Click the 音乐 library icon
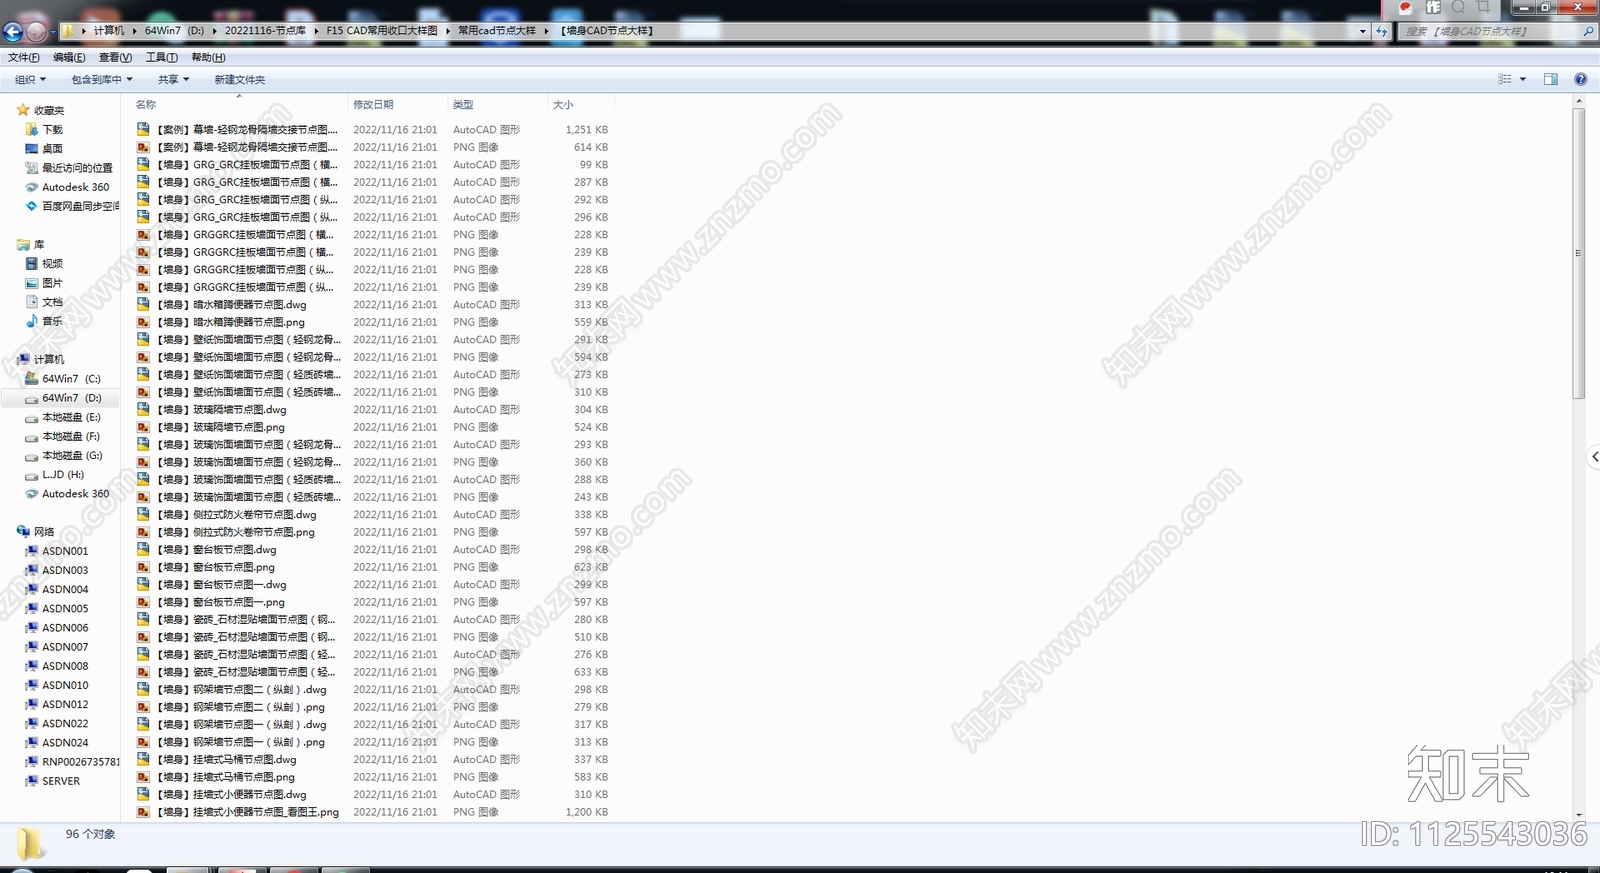 point(32,321)
